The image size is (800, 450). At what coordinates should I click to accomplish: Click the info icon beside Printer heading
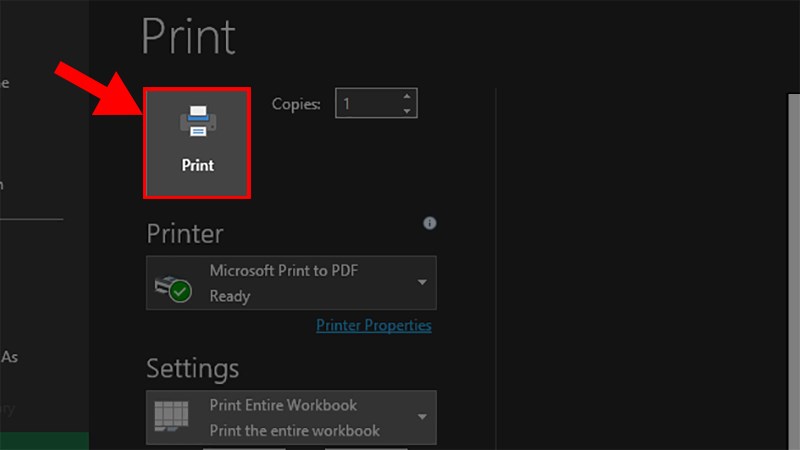click(x=429, y=223)
